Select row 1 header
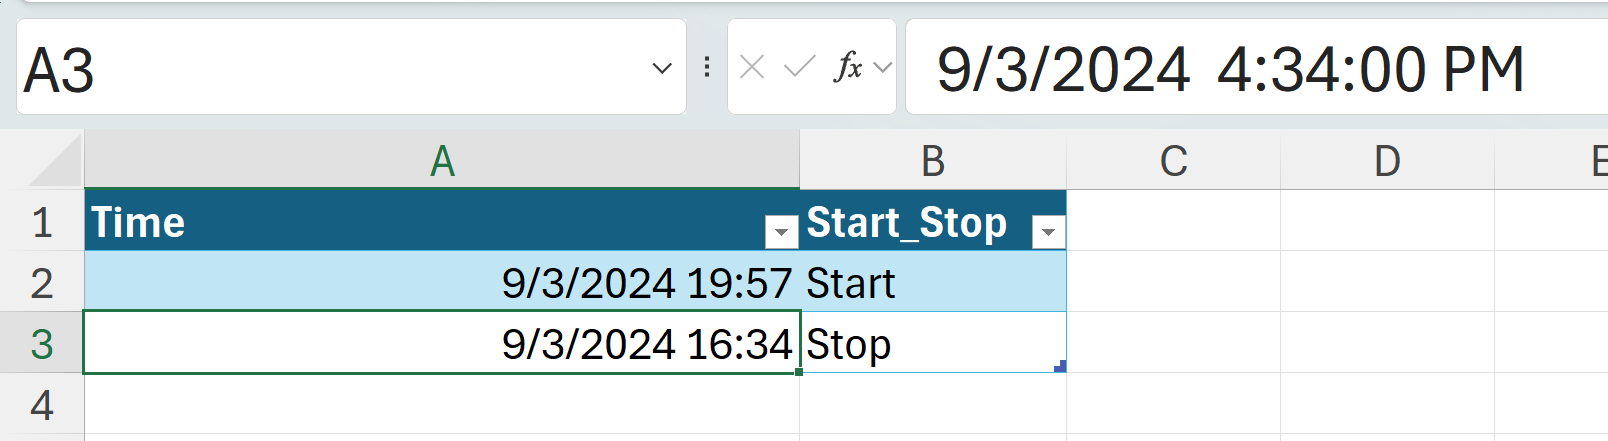Image resolution: width=1608 pixels, height=441 pixels. pyautogui.click(x=42, y=222)
